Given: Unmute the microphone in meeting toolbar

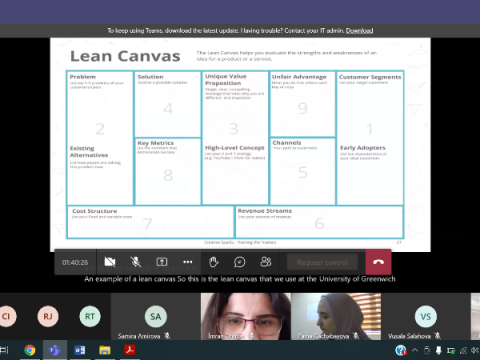Looking at the screenshot, I should (x=135, y=262).
